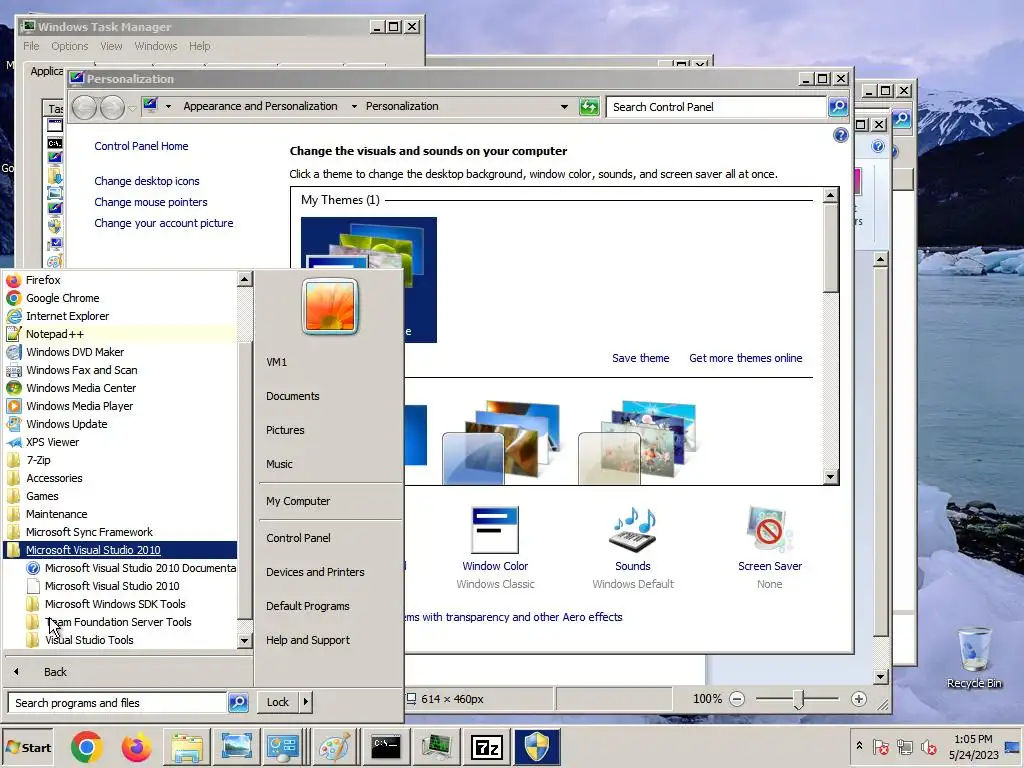This screenshot has height=768, width=1024.
Task: Open the Task Manager Help menu
Action: pos(199,46)
